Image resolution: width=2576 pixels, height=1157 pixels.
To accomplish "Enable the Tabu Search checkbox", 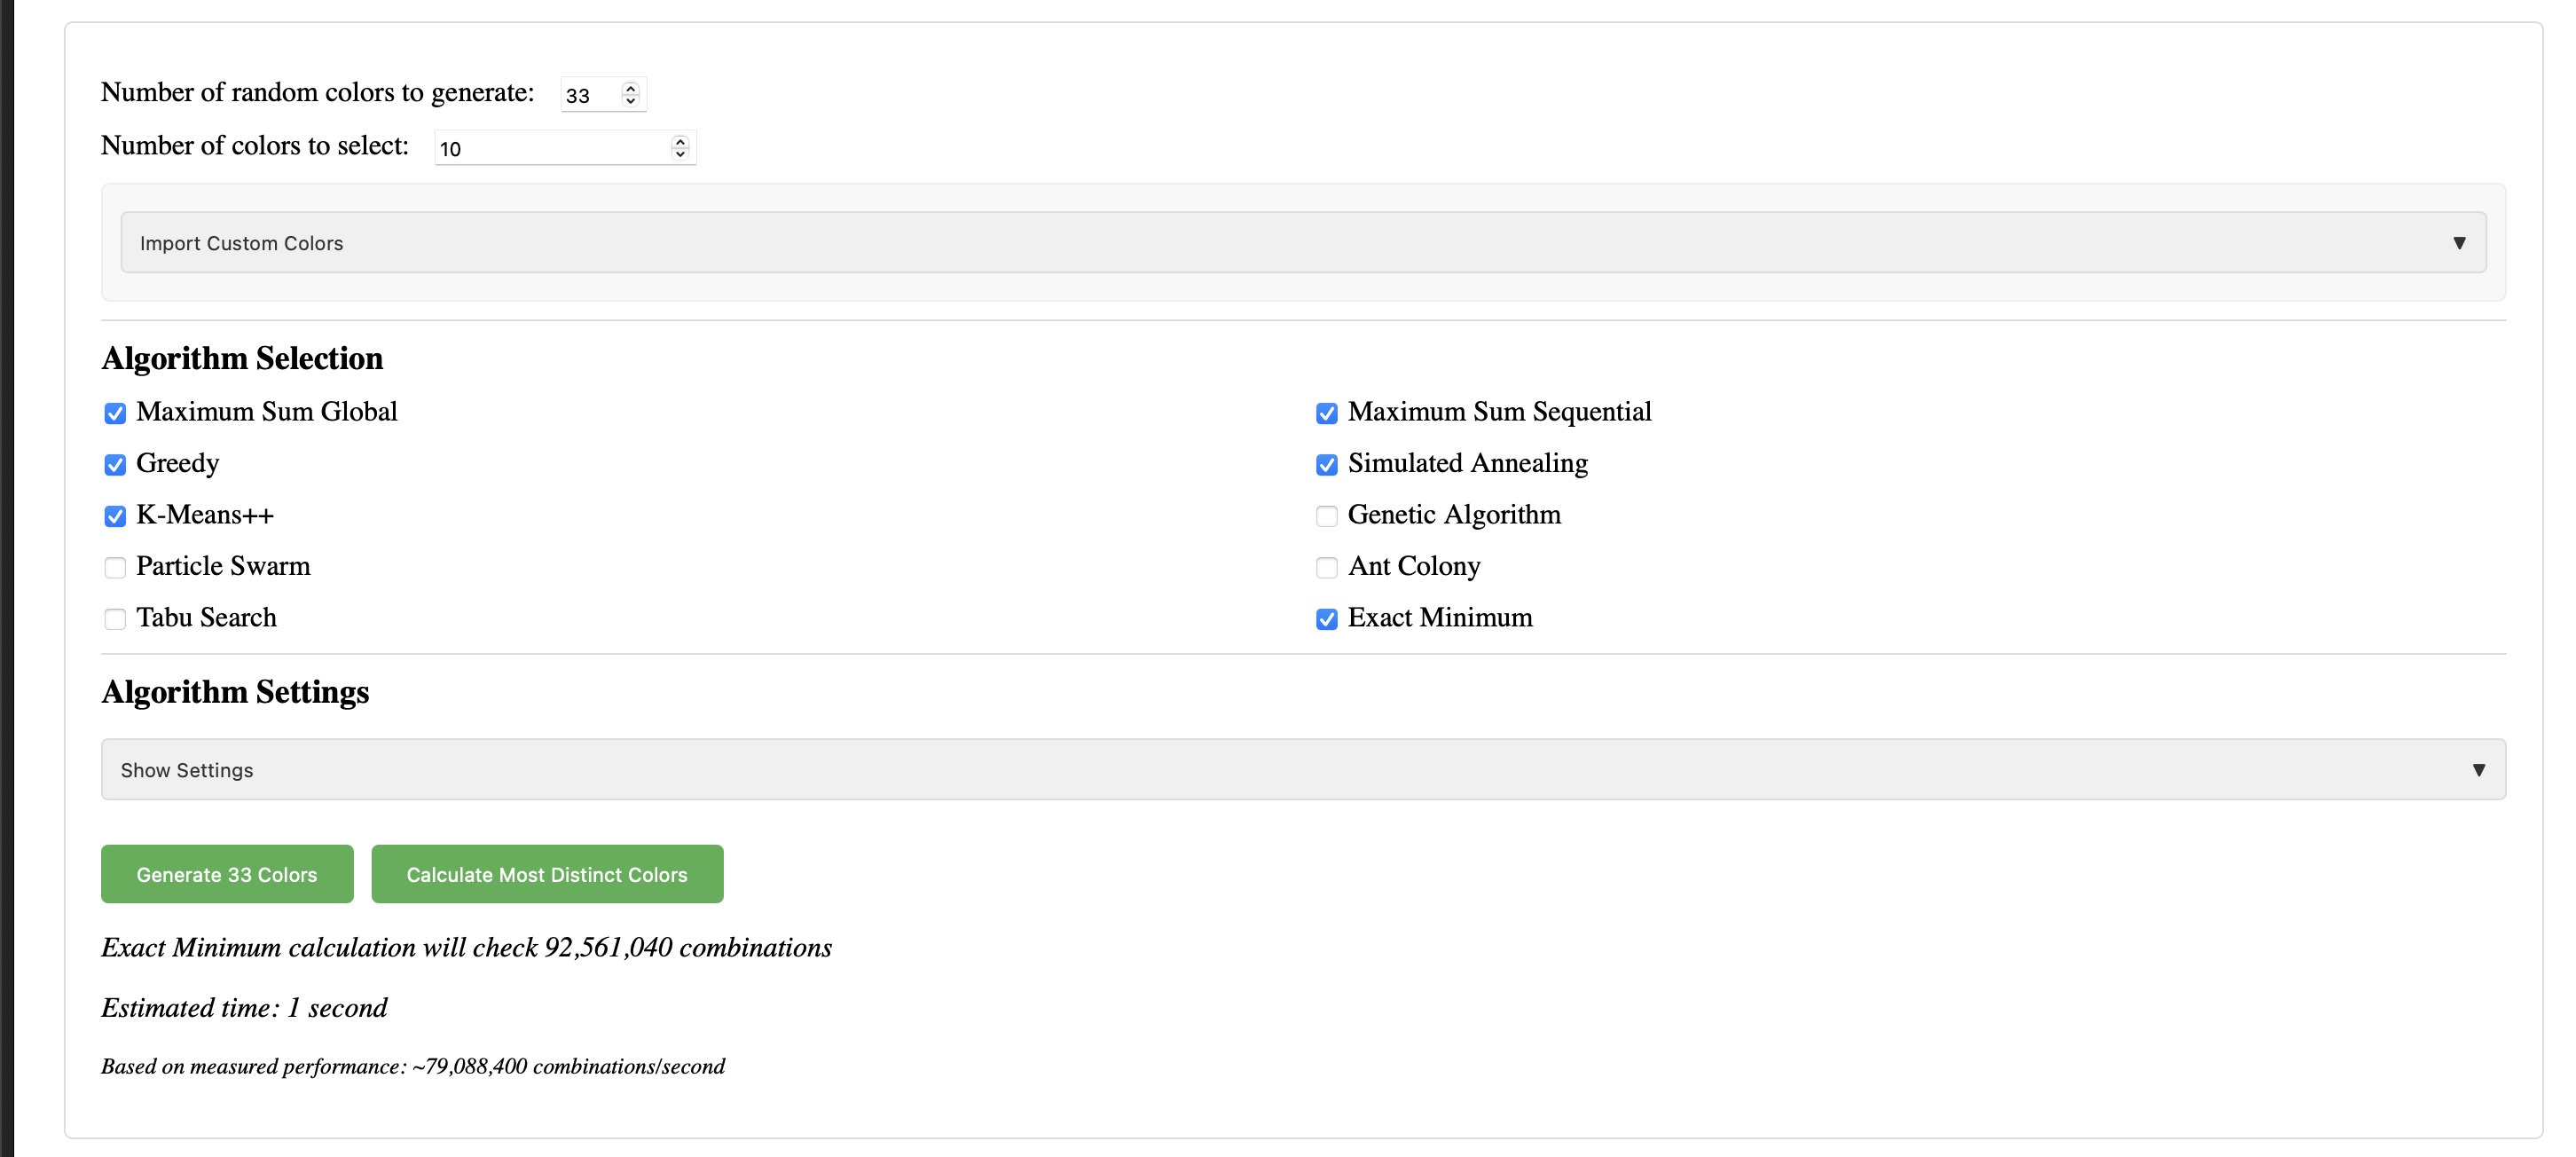I will [x=115, y=619].
